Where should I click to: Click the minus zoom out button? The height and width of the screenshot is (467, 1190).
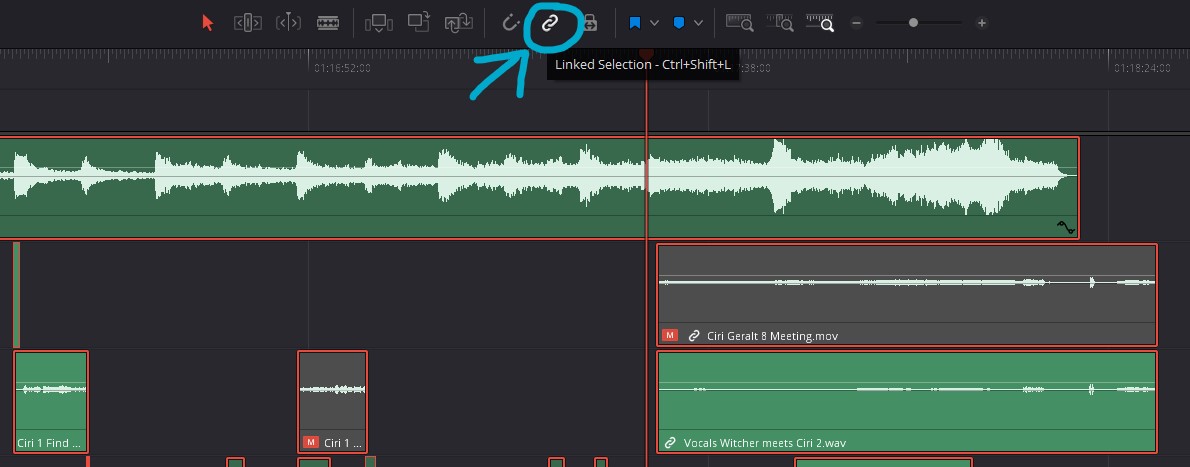(x=856, y=23)
